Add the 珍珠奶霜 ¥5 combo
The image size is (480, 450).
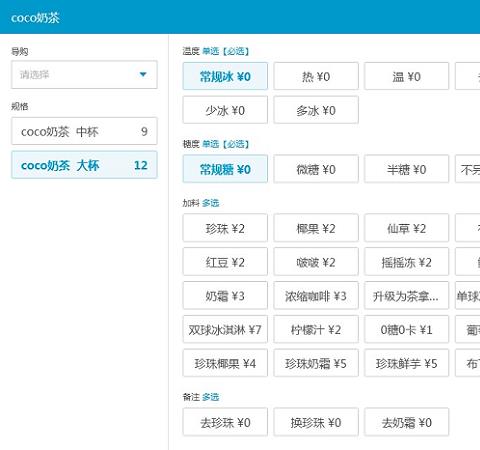(316, 363)
